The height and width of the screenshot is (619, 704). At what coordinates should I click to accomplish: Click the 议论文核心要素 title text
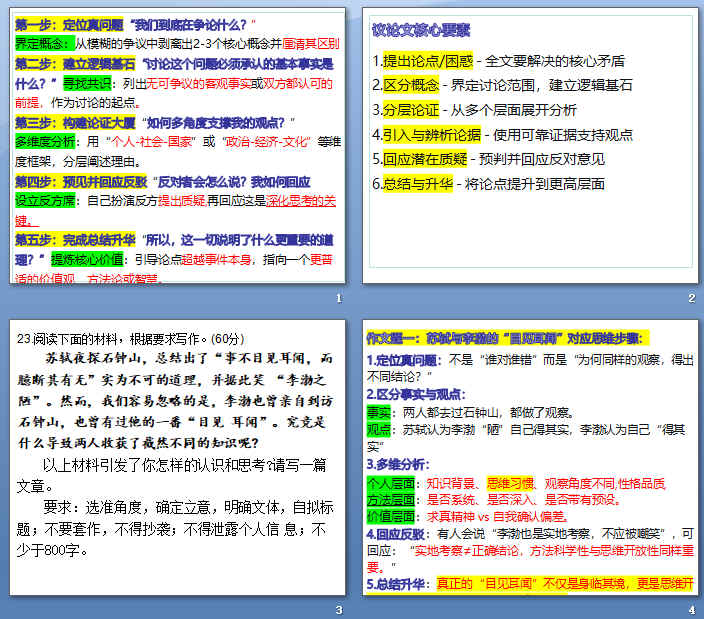coord(421,30)
